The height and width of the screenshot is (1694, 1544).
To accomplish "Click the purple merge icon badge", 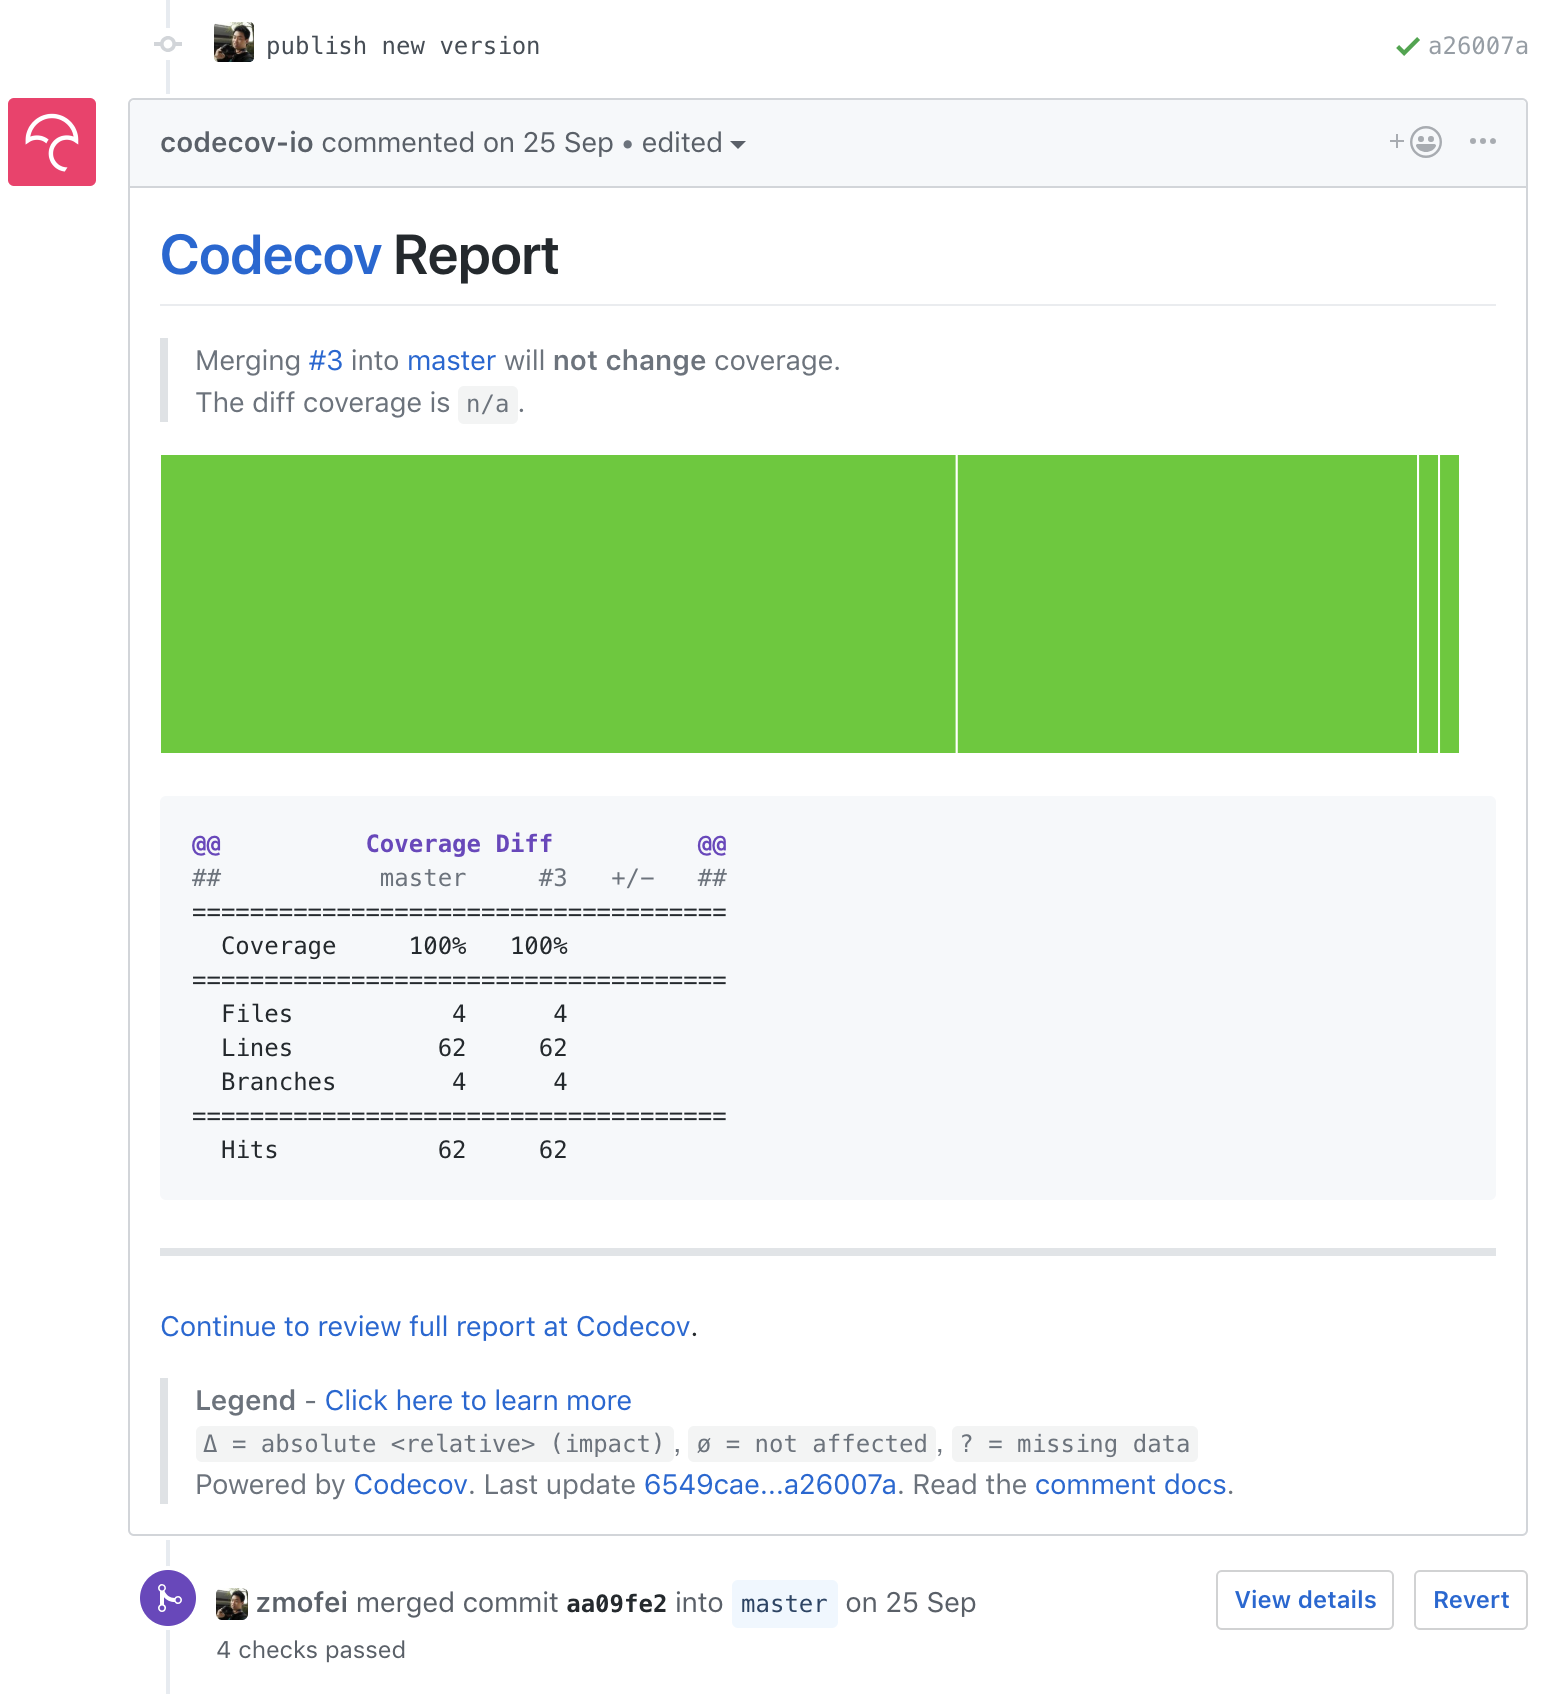I will tap(168, 1598).
